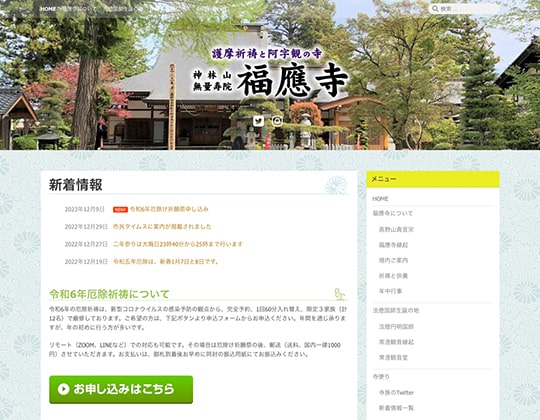Open 福應寺縁起 sidebar item

click(x=393, y=245)
